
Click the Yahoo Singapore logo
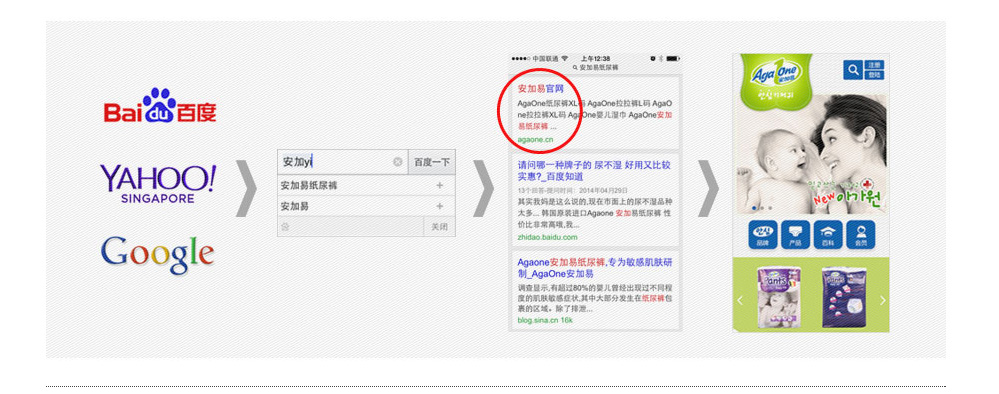click(x=158, y=184)
